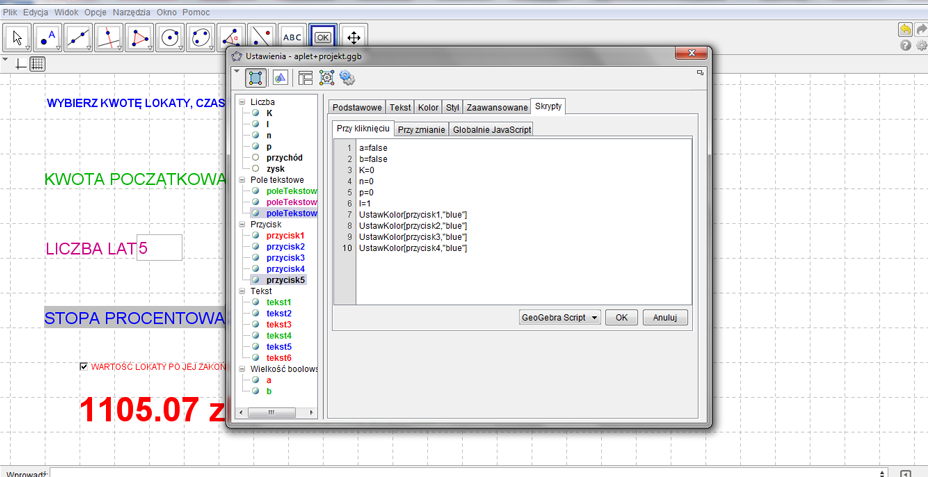Open the Opcje menu
928x477 pixels.
96,12
